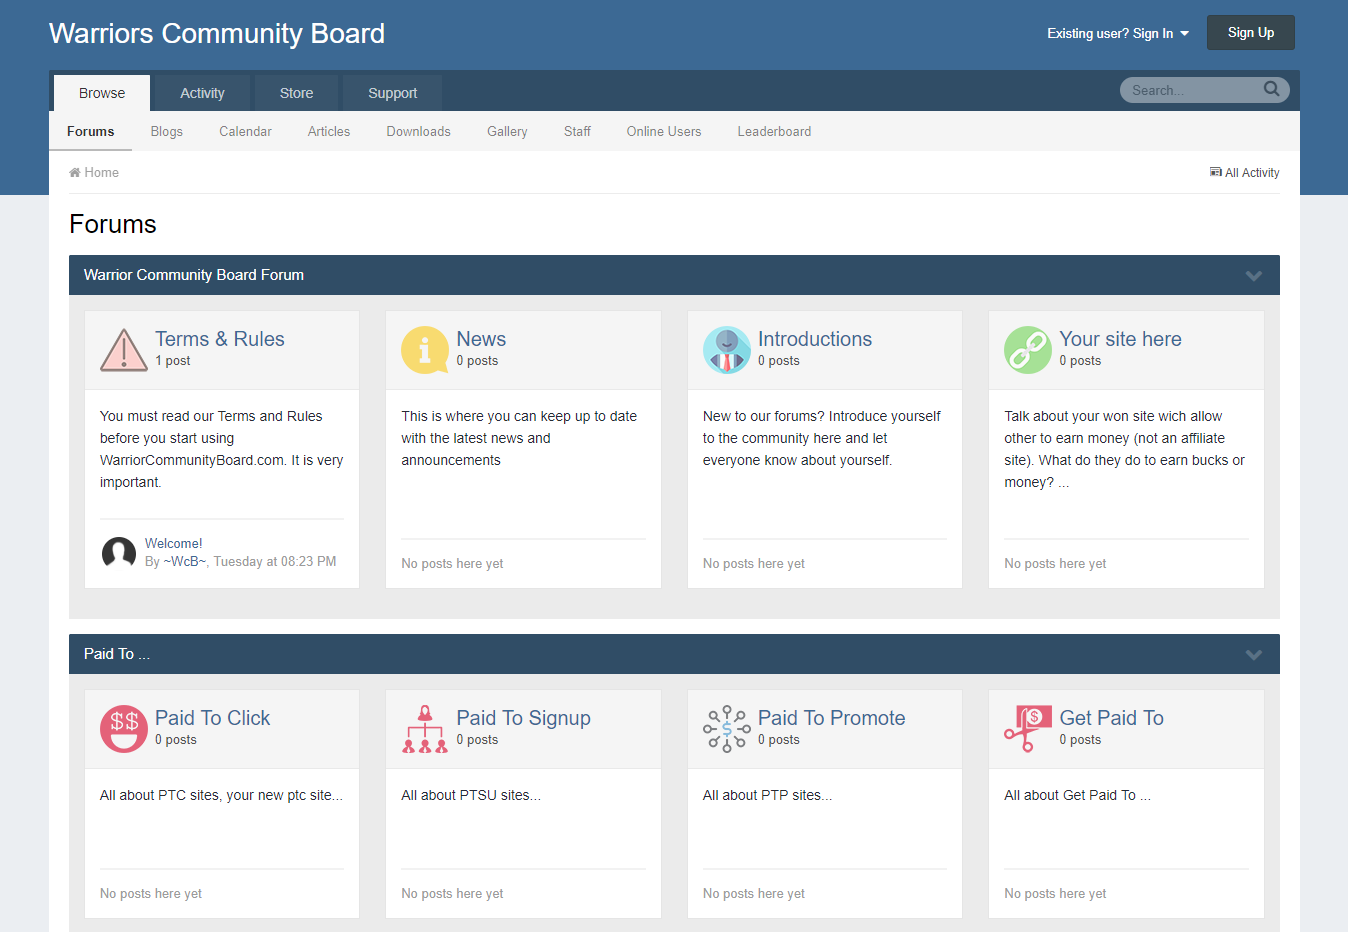Open the Existing user Sign In dropdown
This screenshot has height=932, width=1348.
click(x=1118, y=33)
